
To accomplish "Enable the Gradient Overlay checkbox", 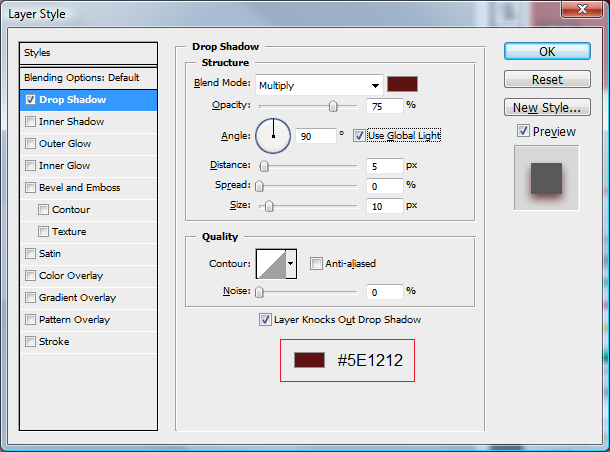I will [30, 298].
